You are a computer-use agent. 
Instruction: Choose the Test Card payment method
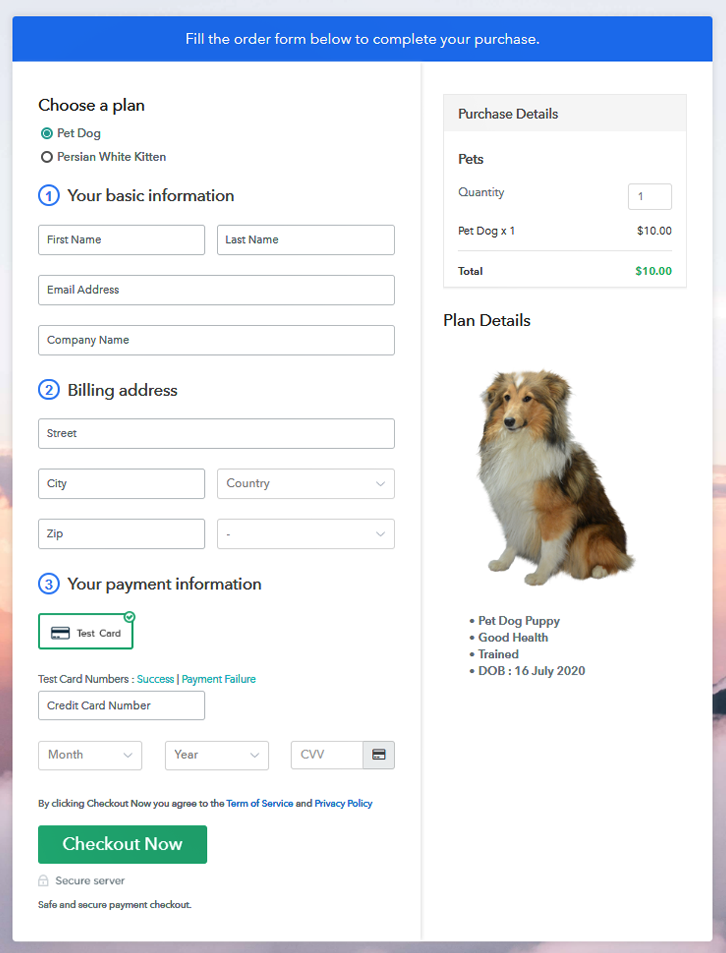point(86,633)
